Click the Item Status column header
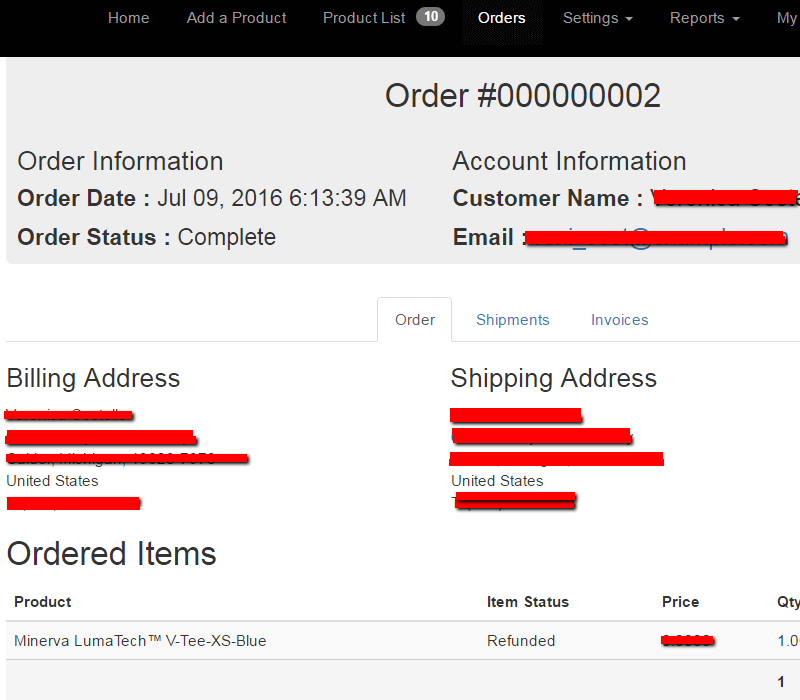The image size is (800, 700). point(528,602)
